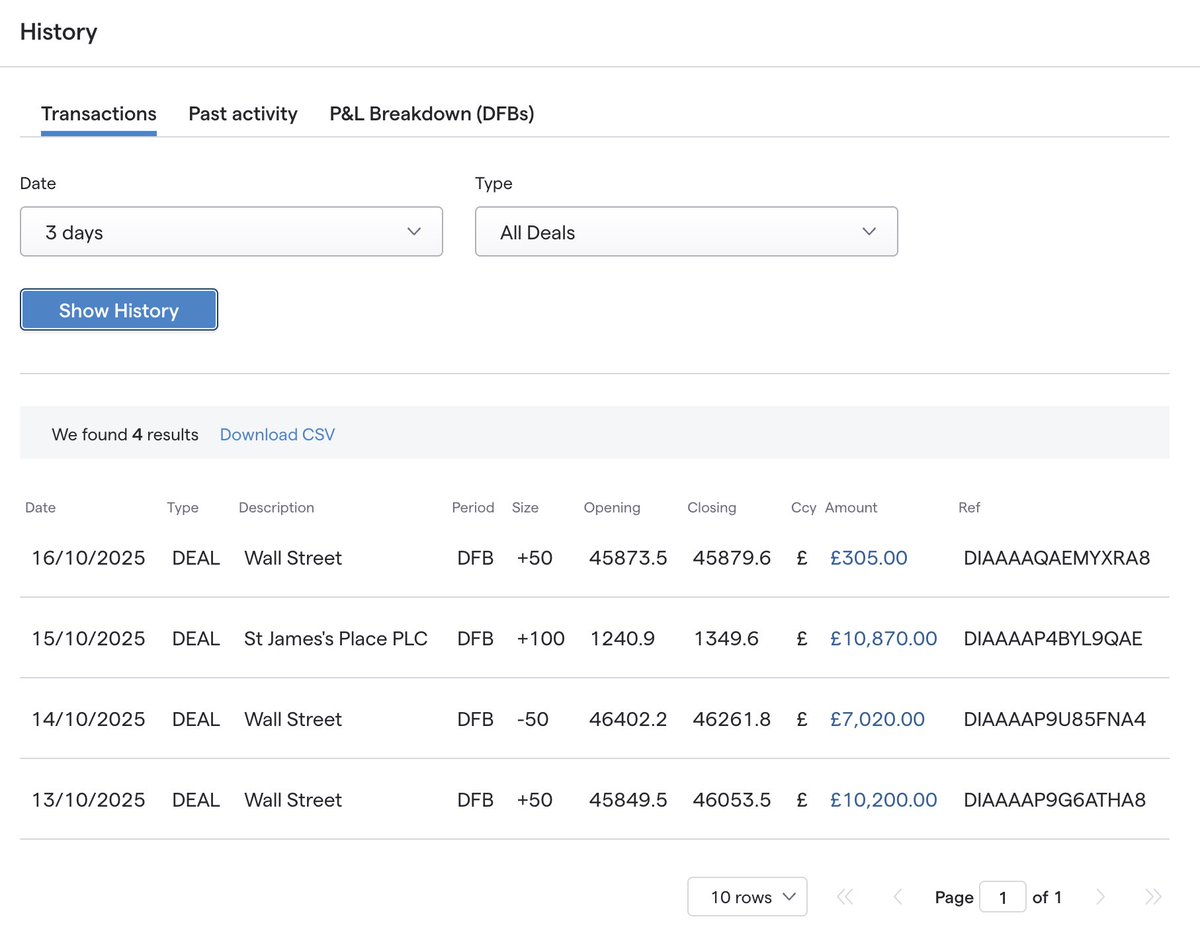Viewport: 1200px width, 927px height.
Task: Click the £10,200.00 Wall Street amount
Action: pyautogui.click(x=883, y=799)
